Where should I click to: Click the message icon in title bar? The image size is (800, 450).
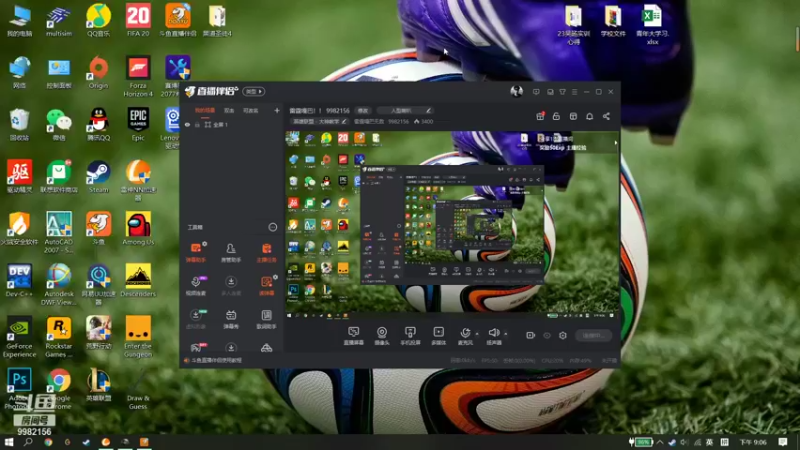coord(536,92)
